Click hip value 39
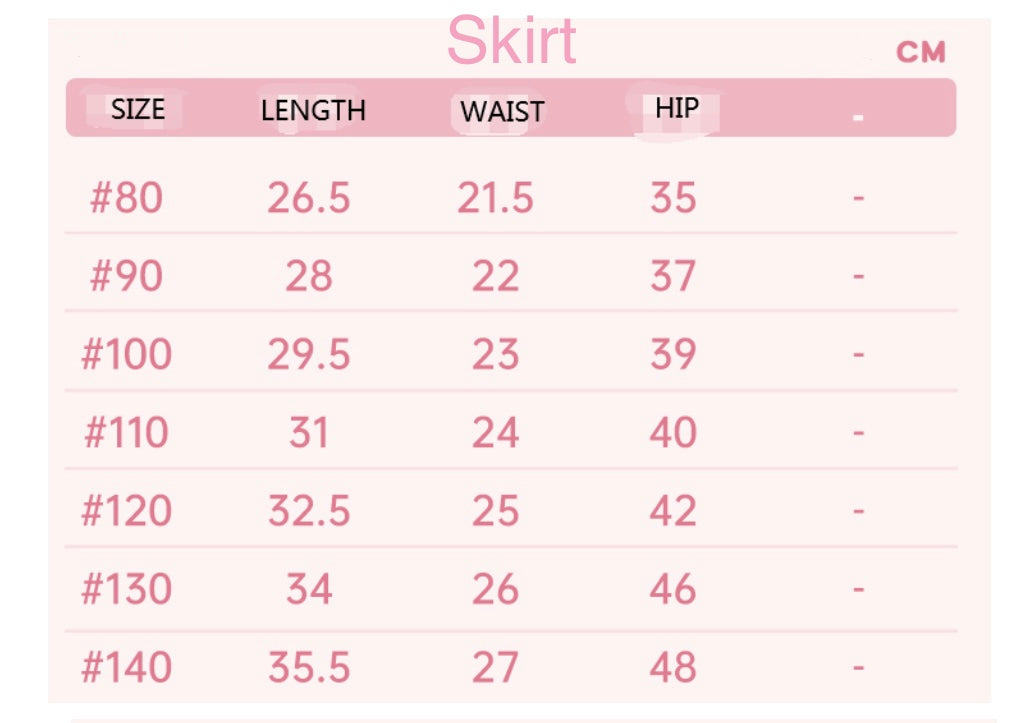This screenshot has width=1036, height=723. (672, 354)
